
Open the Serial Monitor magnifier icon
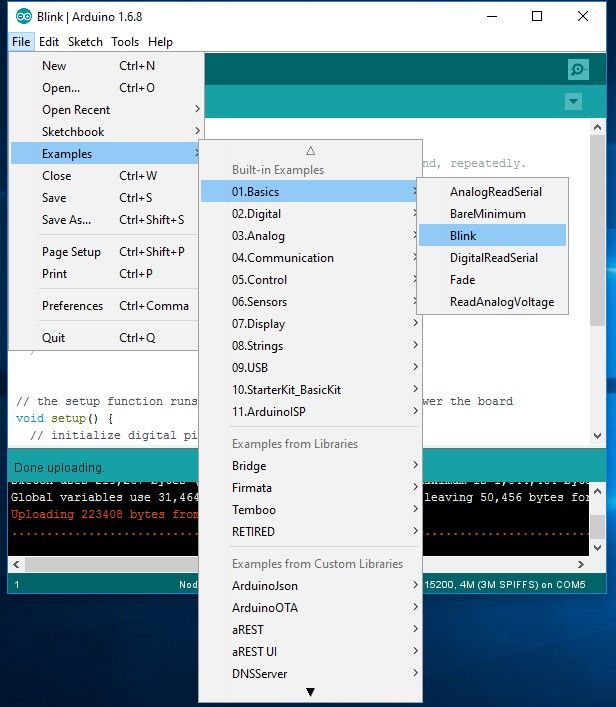(x=578, y=69)
